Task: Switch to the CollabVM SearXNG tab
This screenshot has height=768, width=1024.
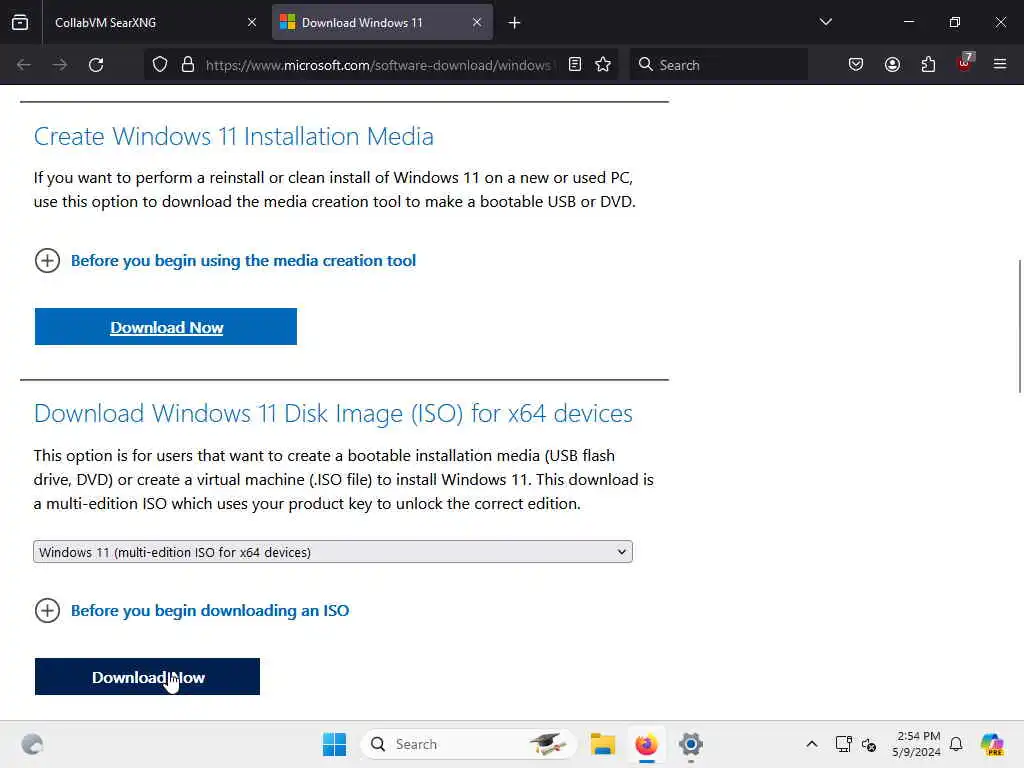Action: (155, 22)
